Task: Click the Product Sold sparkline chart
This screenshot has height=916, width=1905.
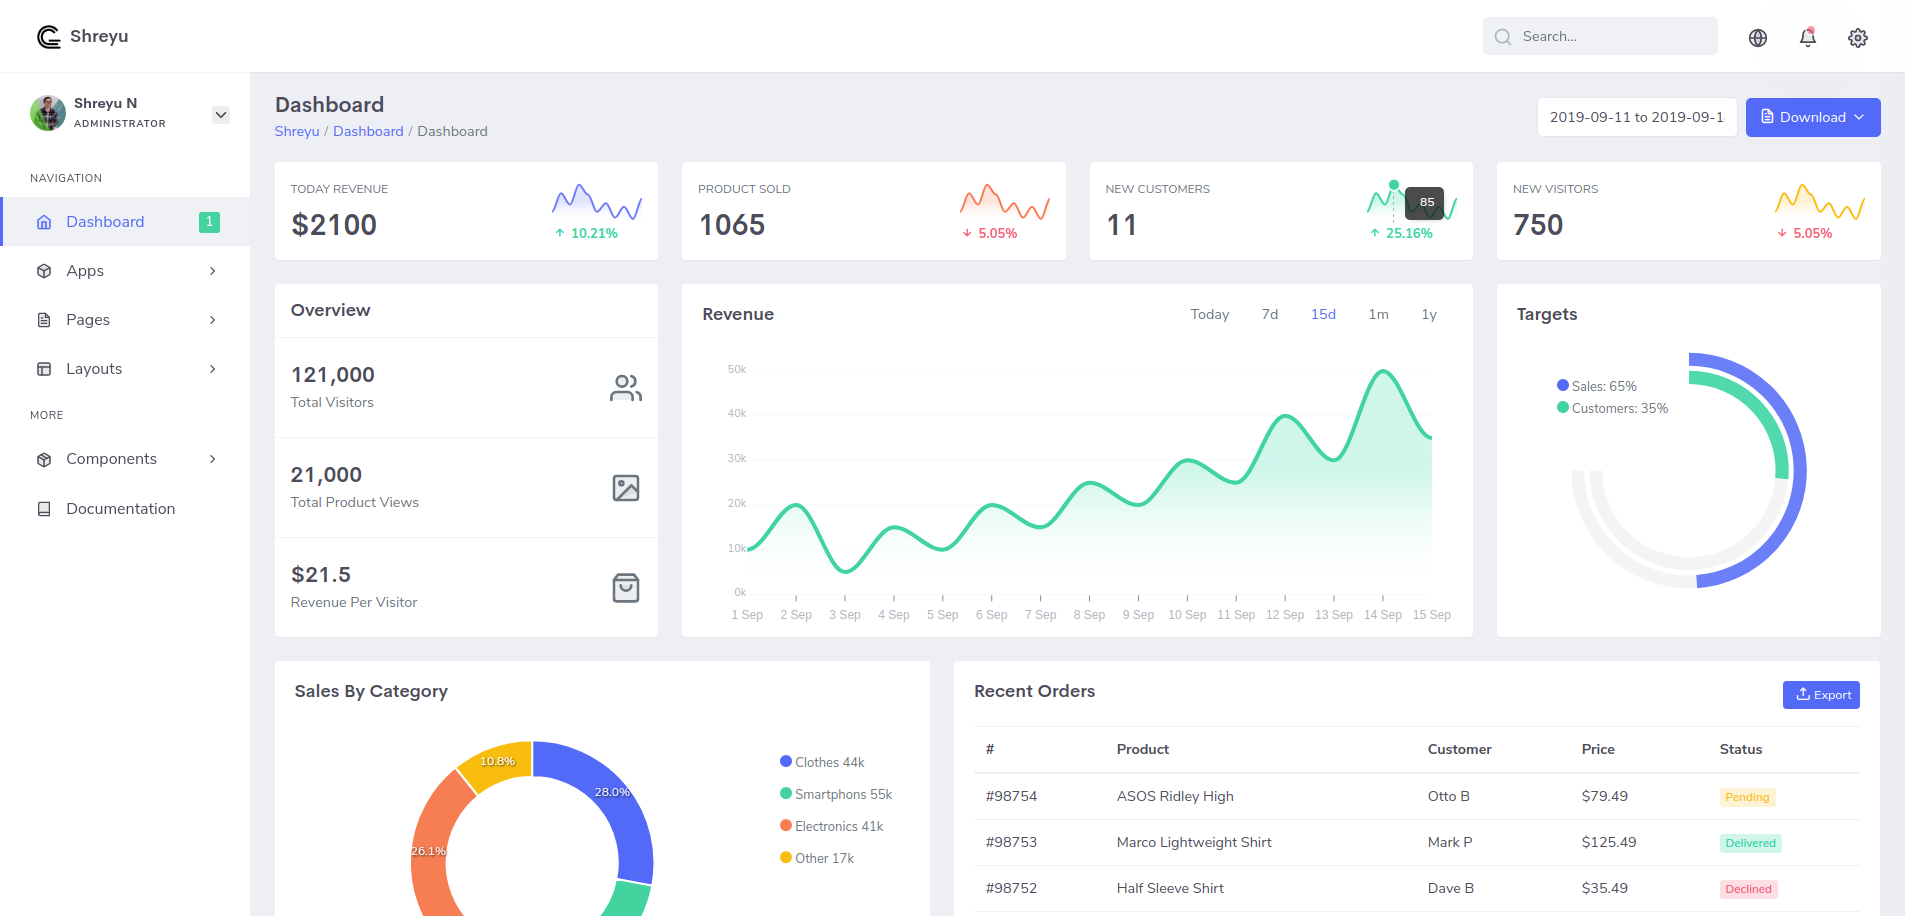Action: pyautogui.click(x=1005, y=201)
